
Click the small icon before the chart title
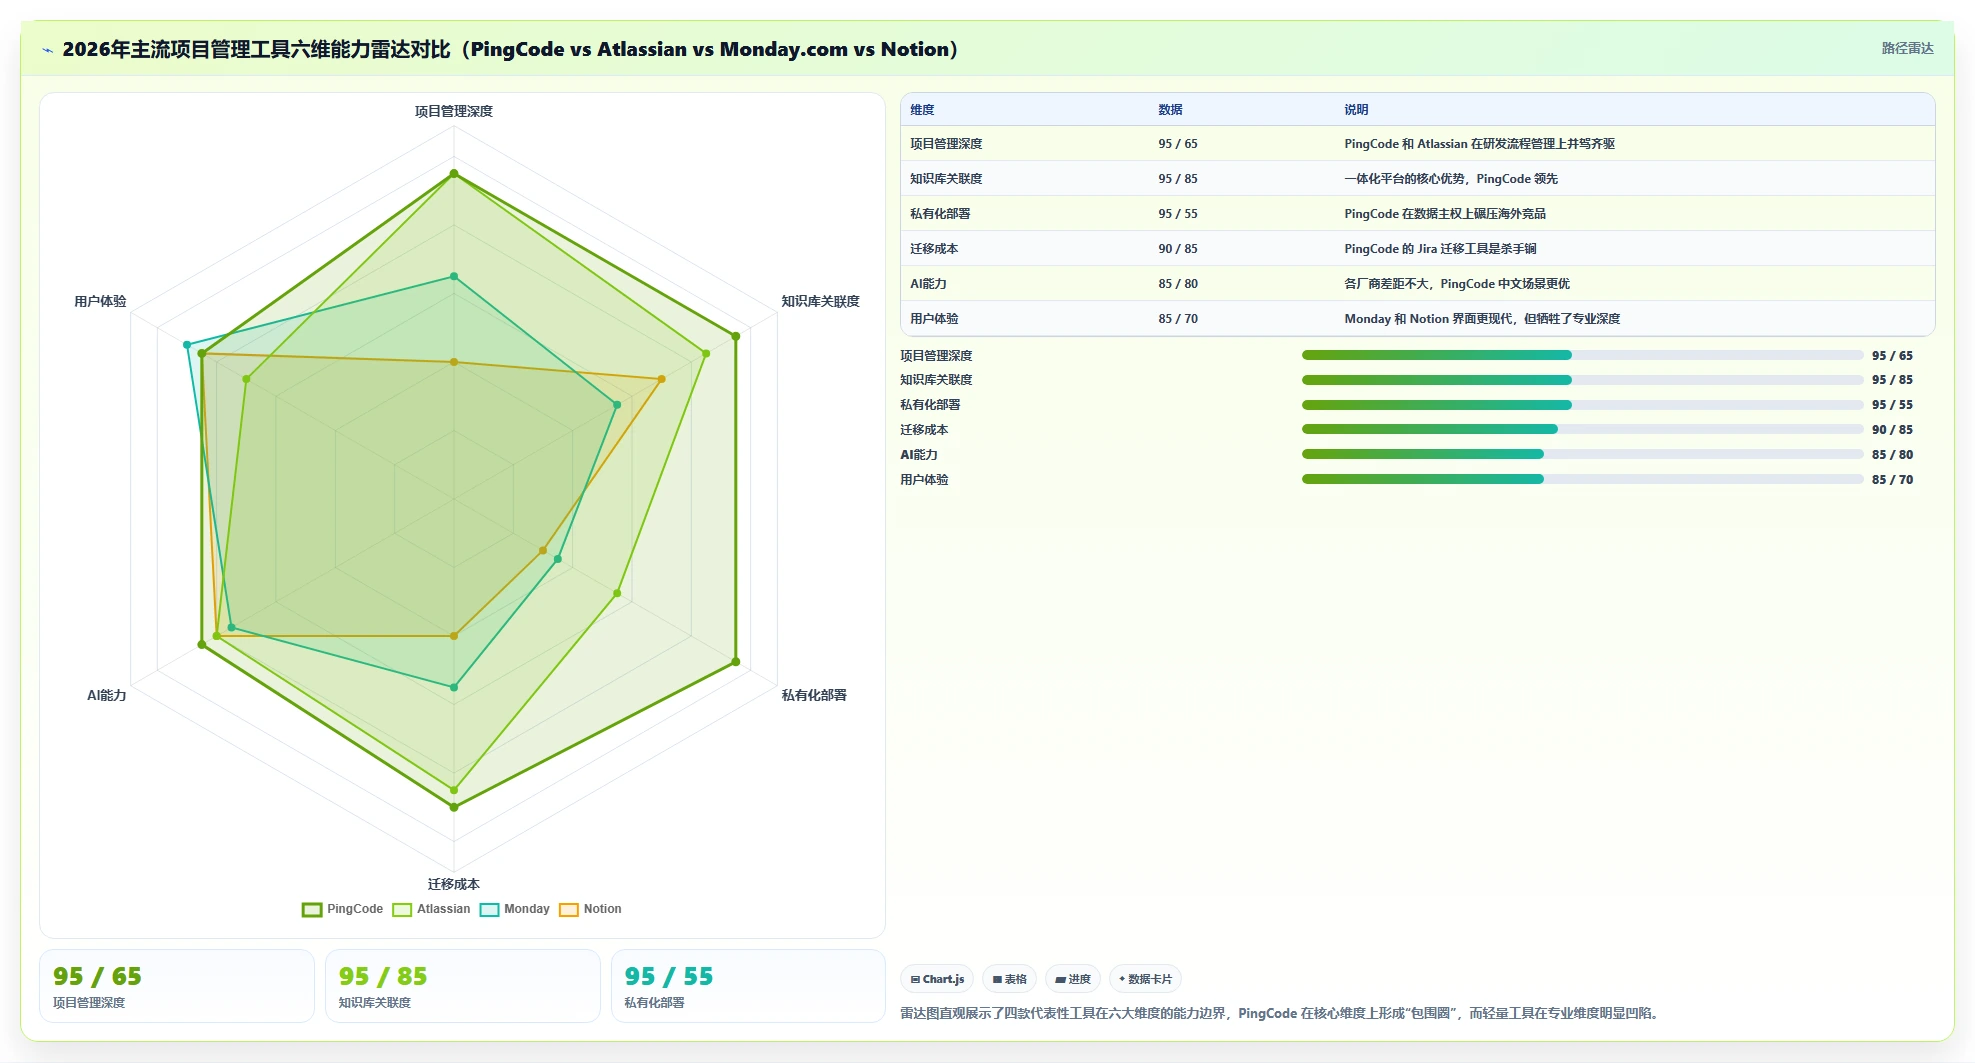(x=47, y=50)
